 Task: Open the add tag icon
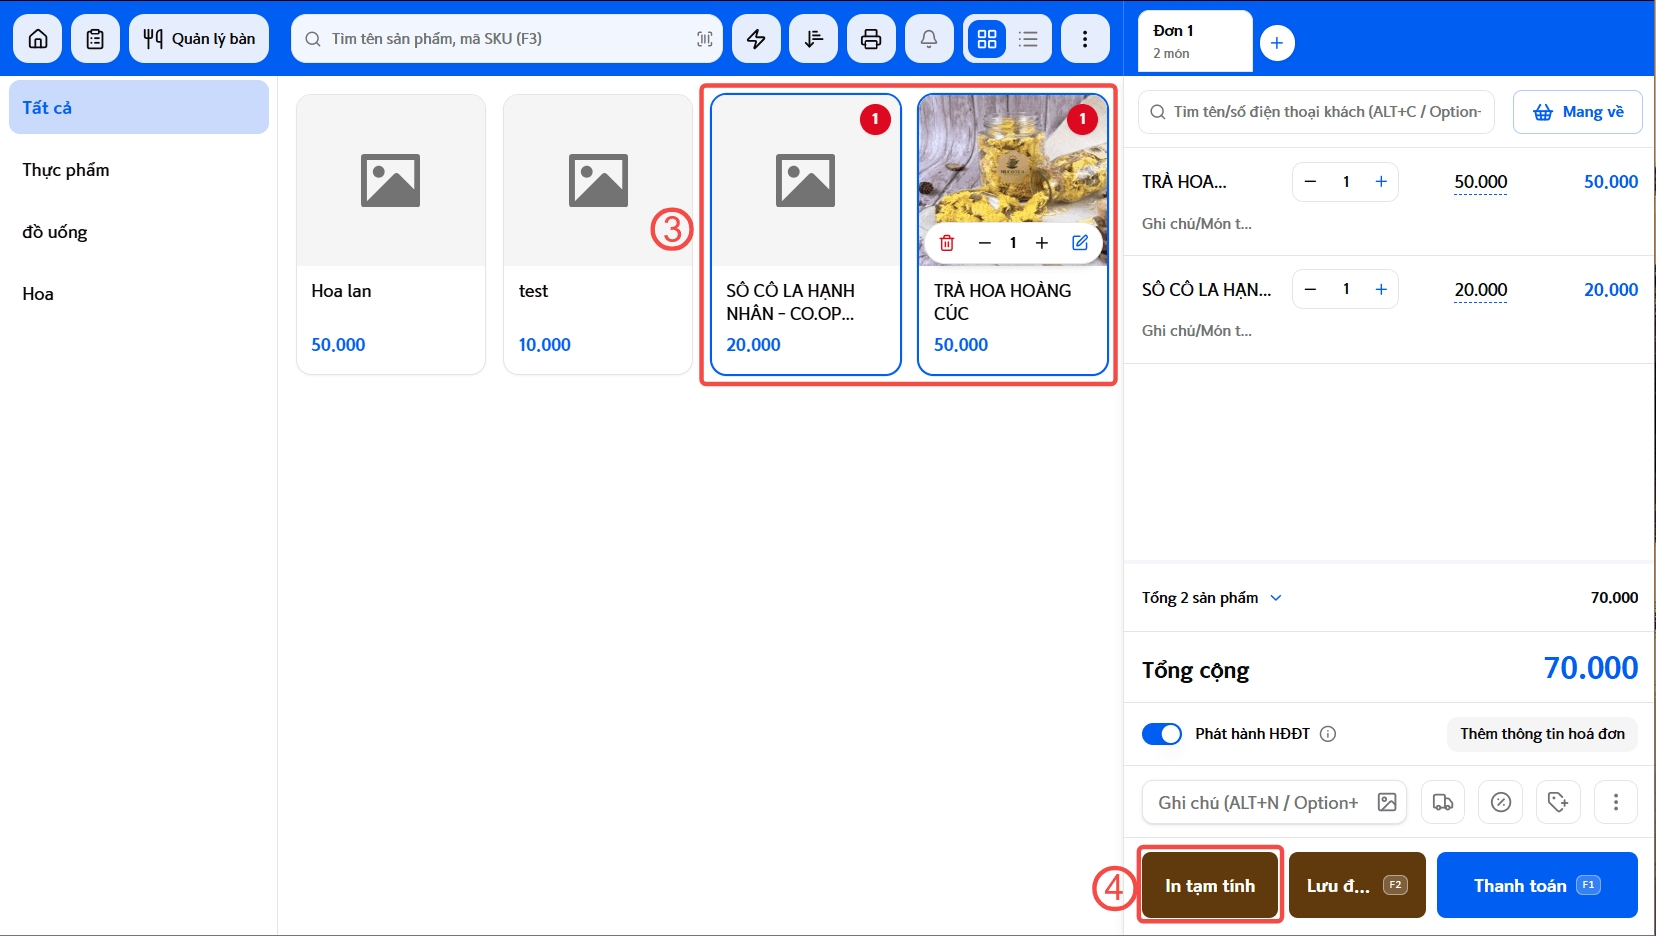1558,802
